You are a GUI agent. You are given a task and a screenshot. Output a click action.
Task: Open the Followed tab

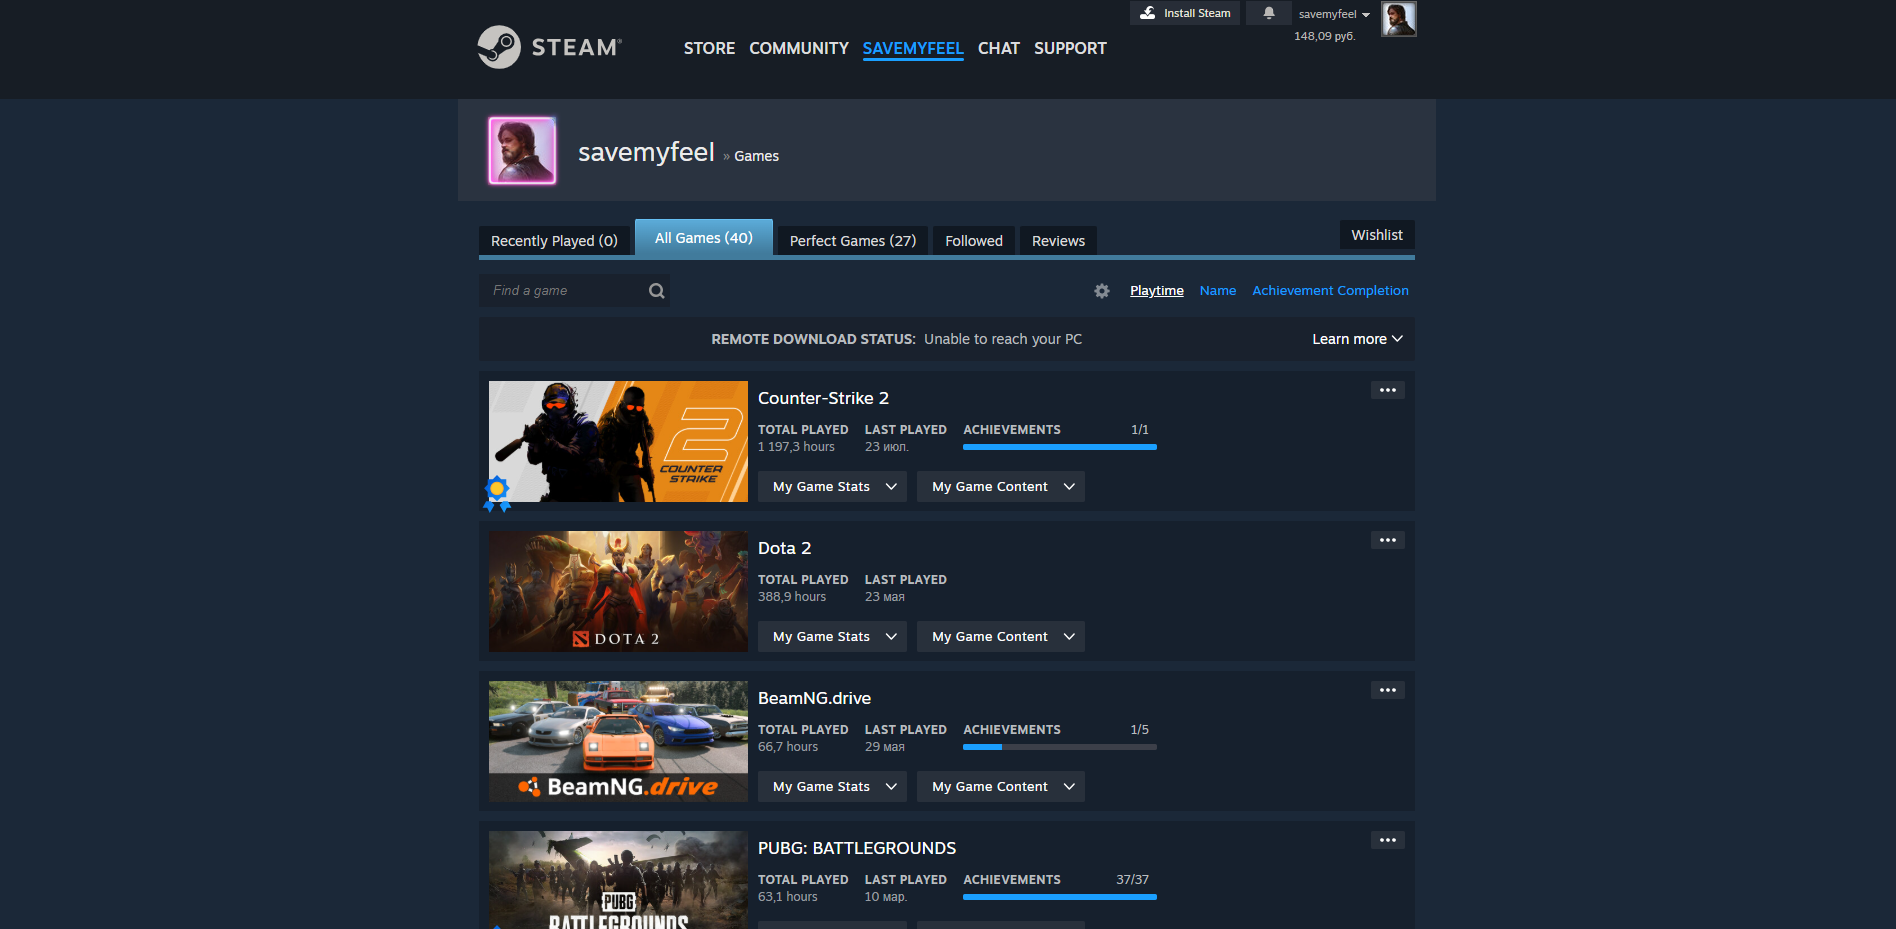[x=974, y=241]
